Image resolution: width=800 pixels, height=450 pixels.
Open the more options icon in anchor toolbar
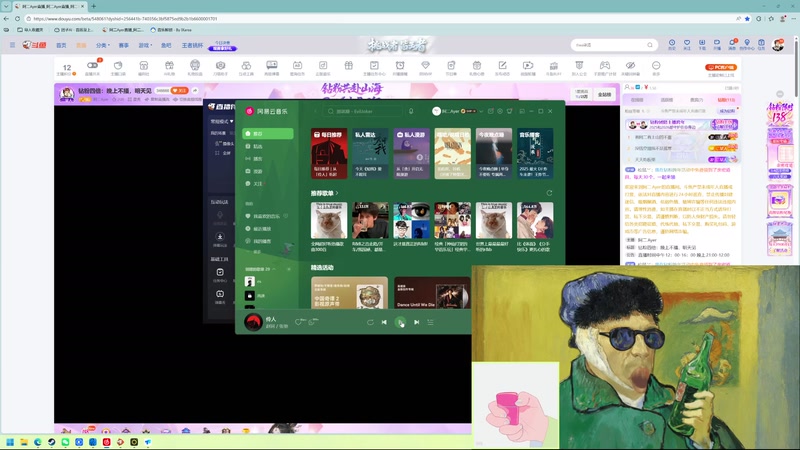[656, 67]
